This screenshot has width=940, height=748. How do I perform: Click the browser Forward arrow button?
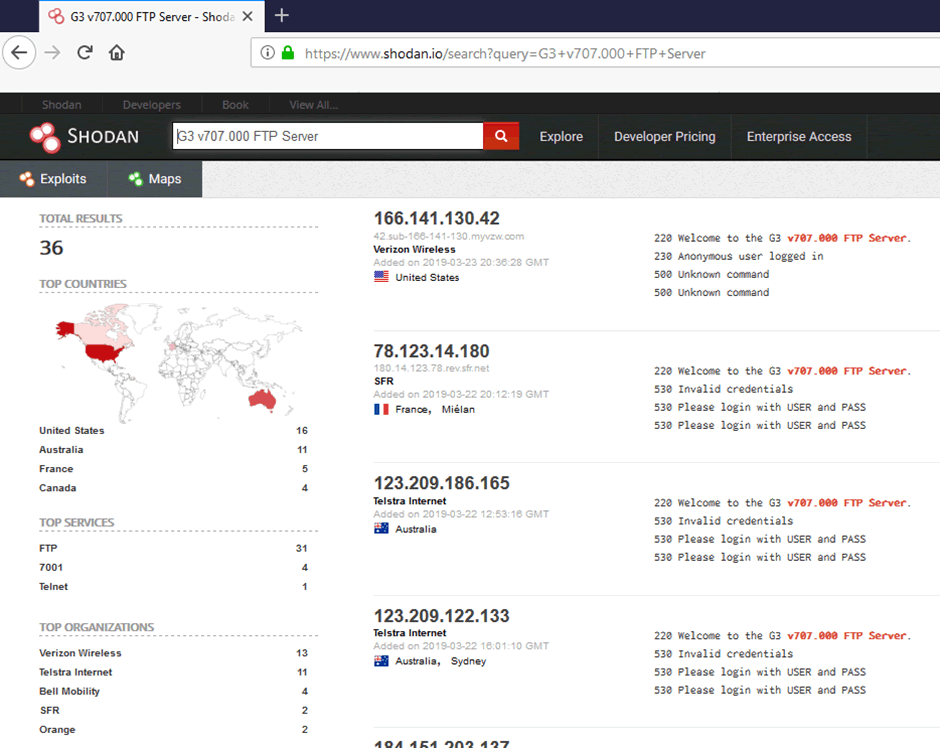click(x=52, y=53)
